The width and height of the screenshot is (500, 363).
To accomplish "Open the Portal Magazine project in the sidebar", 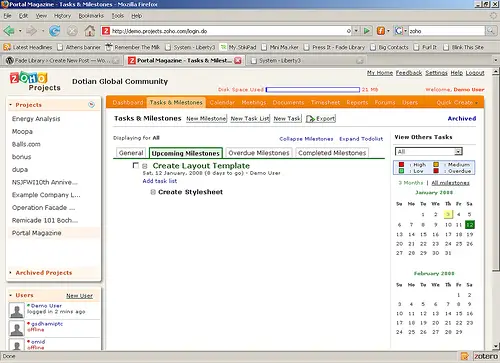I will pyautogui.click(x=36, y=233).
